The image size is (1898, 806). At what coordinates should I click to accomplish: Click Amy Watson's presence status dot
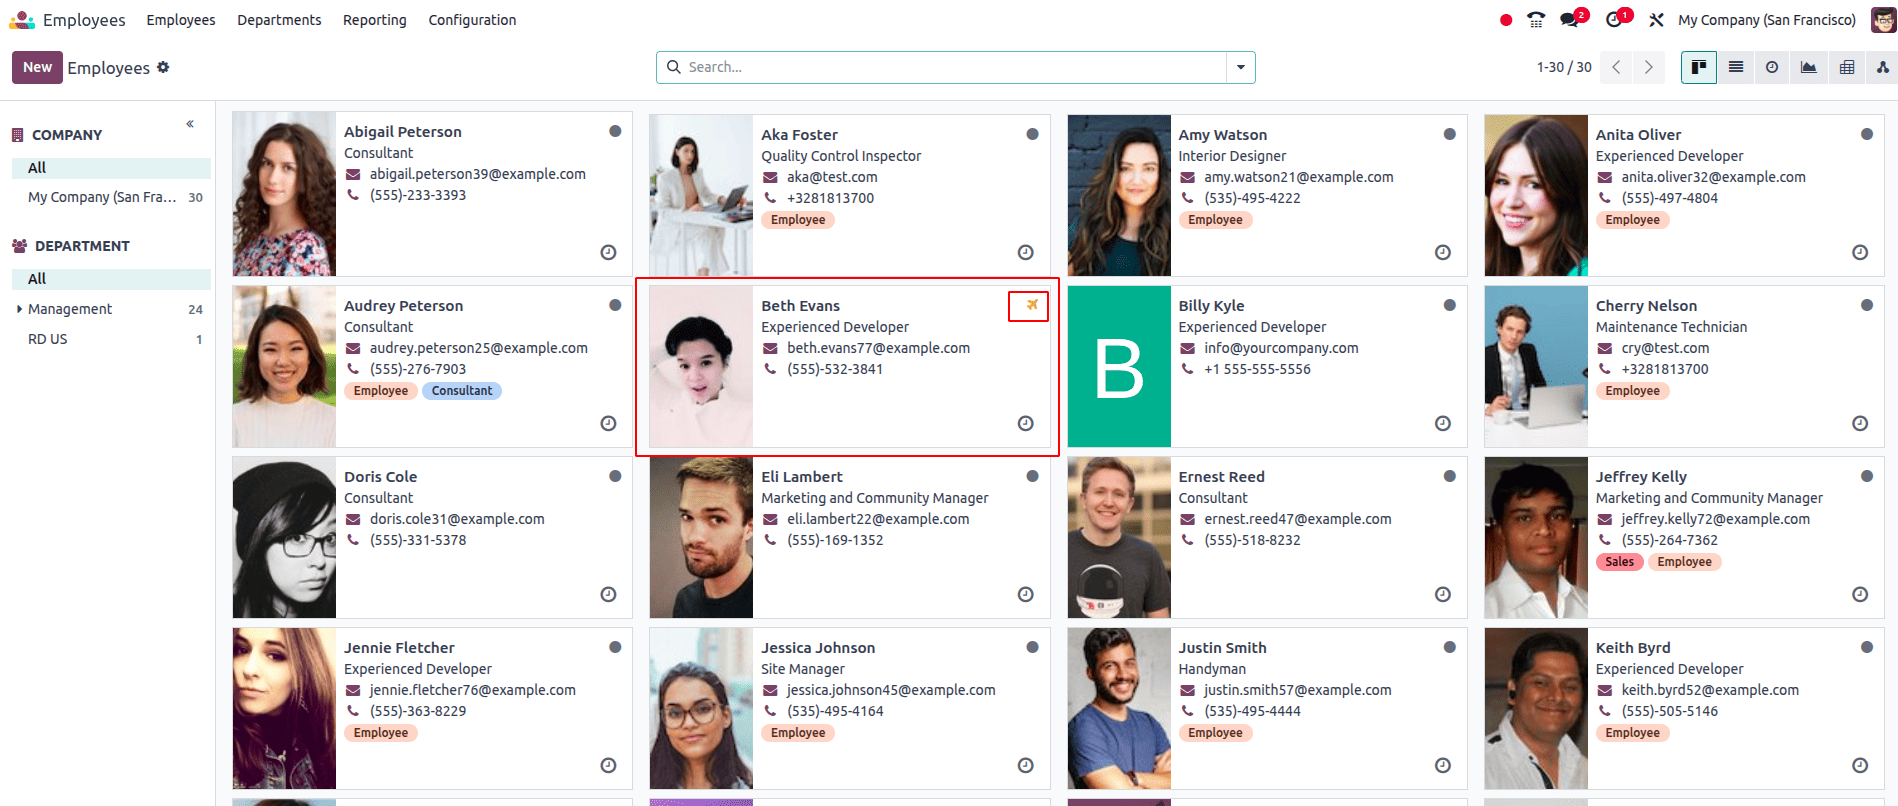click(1449, 134)
